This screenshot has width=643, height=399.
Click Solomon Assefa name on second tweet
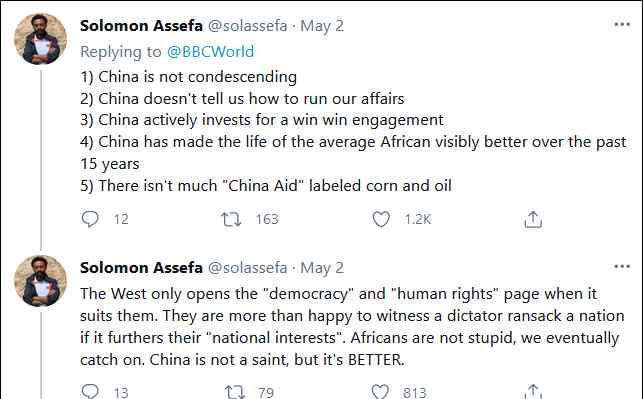click(x=141, y=267)
